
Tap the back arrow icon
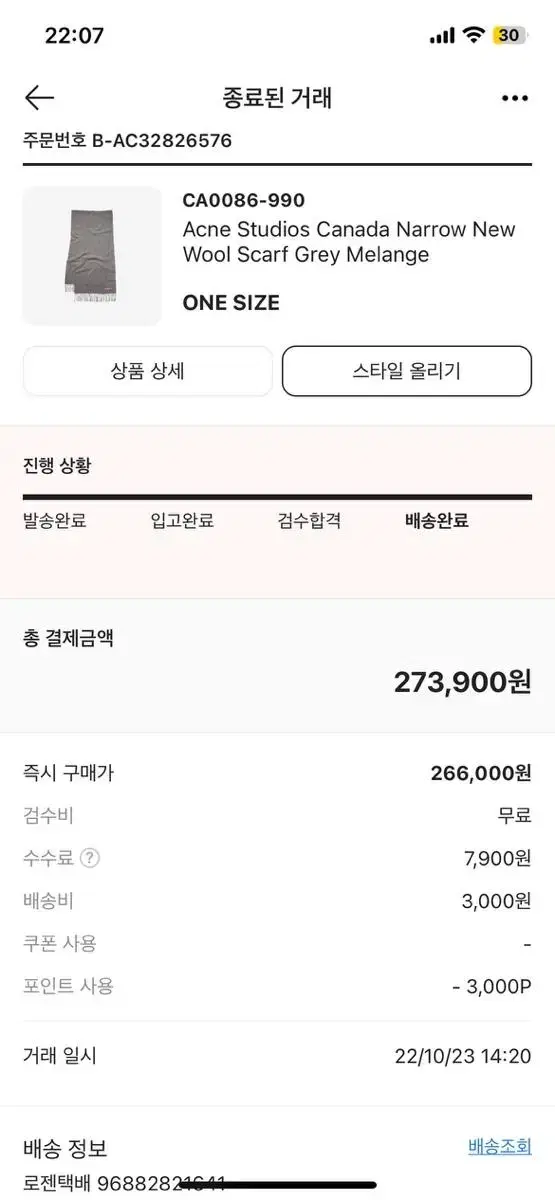(x=39, y=97)
